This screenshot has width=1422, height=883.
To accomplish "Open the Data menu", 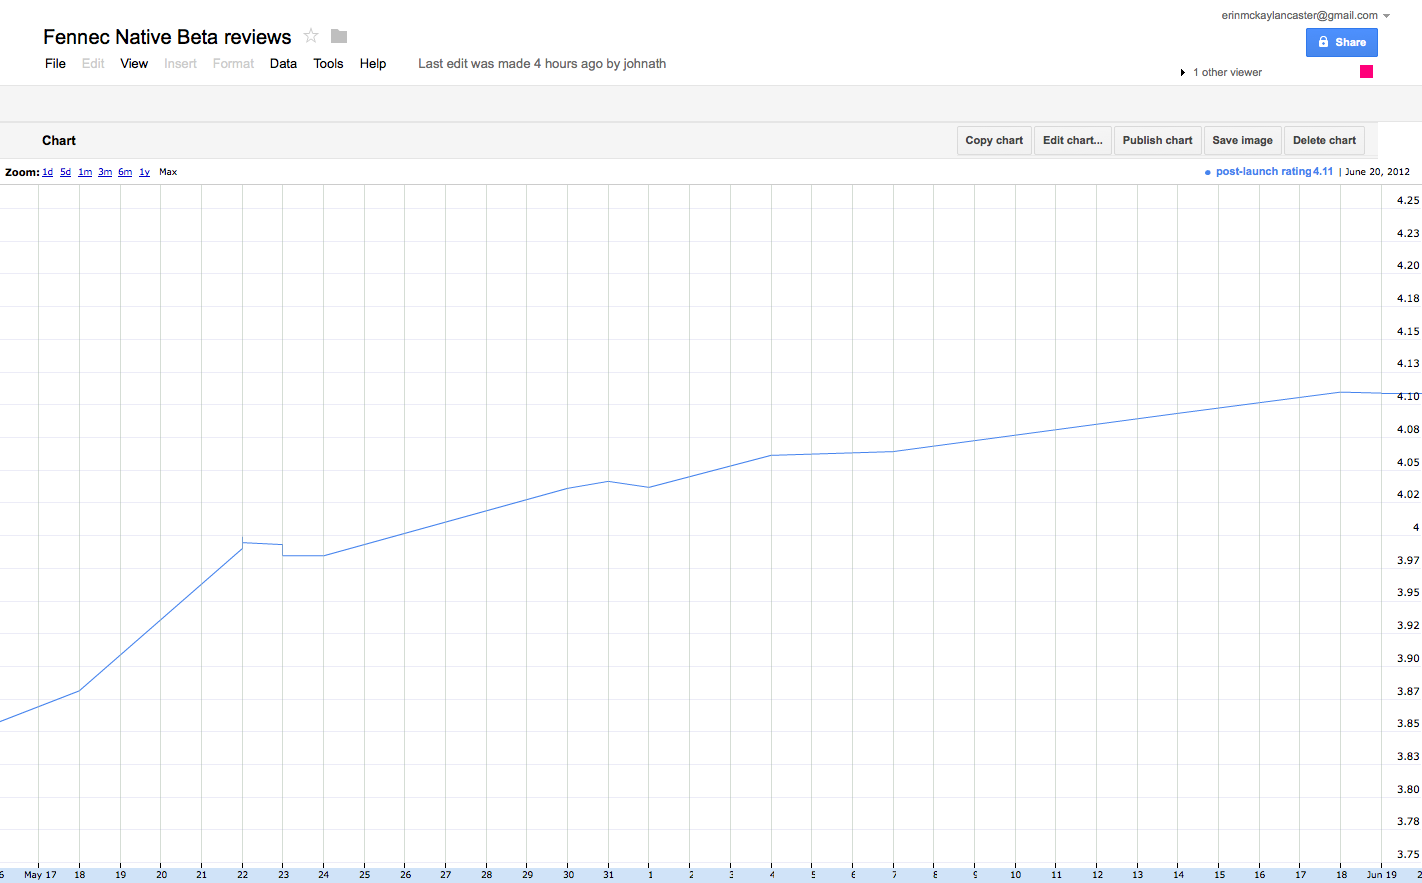I will point(283,63).
